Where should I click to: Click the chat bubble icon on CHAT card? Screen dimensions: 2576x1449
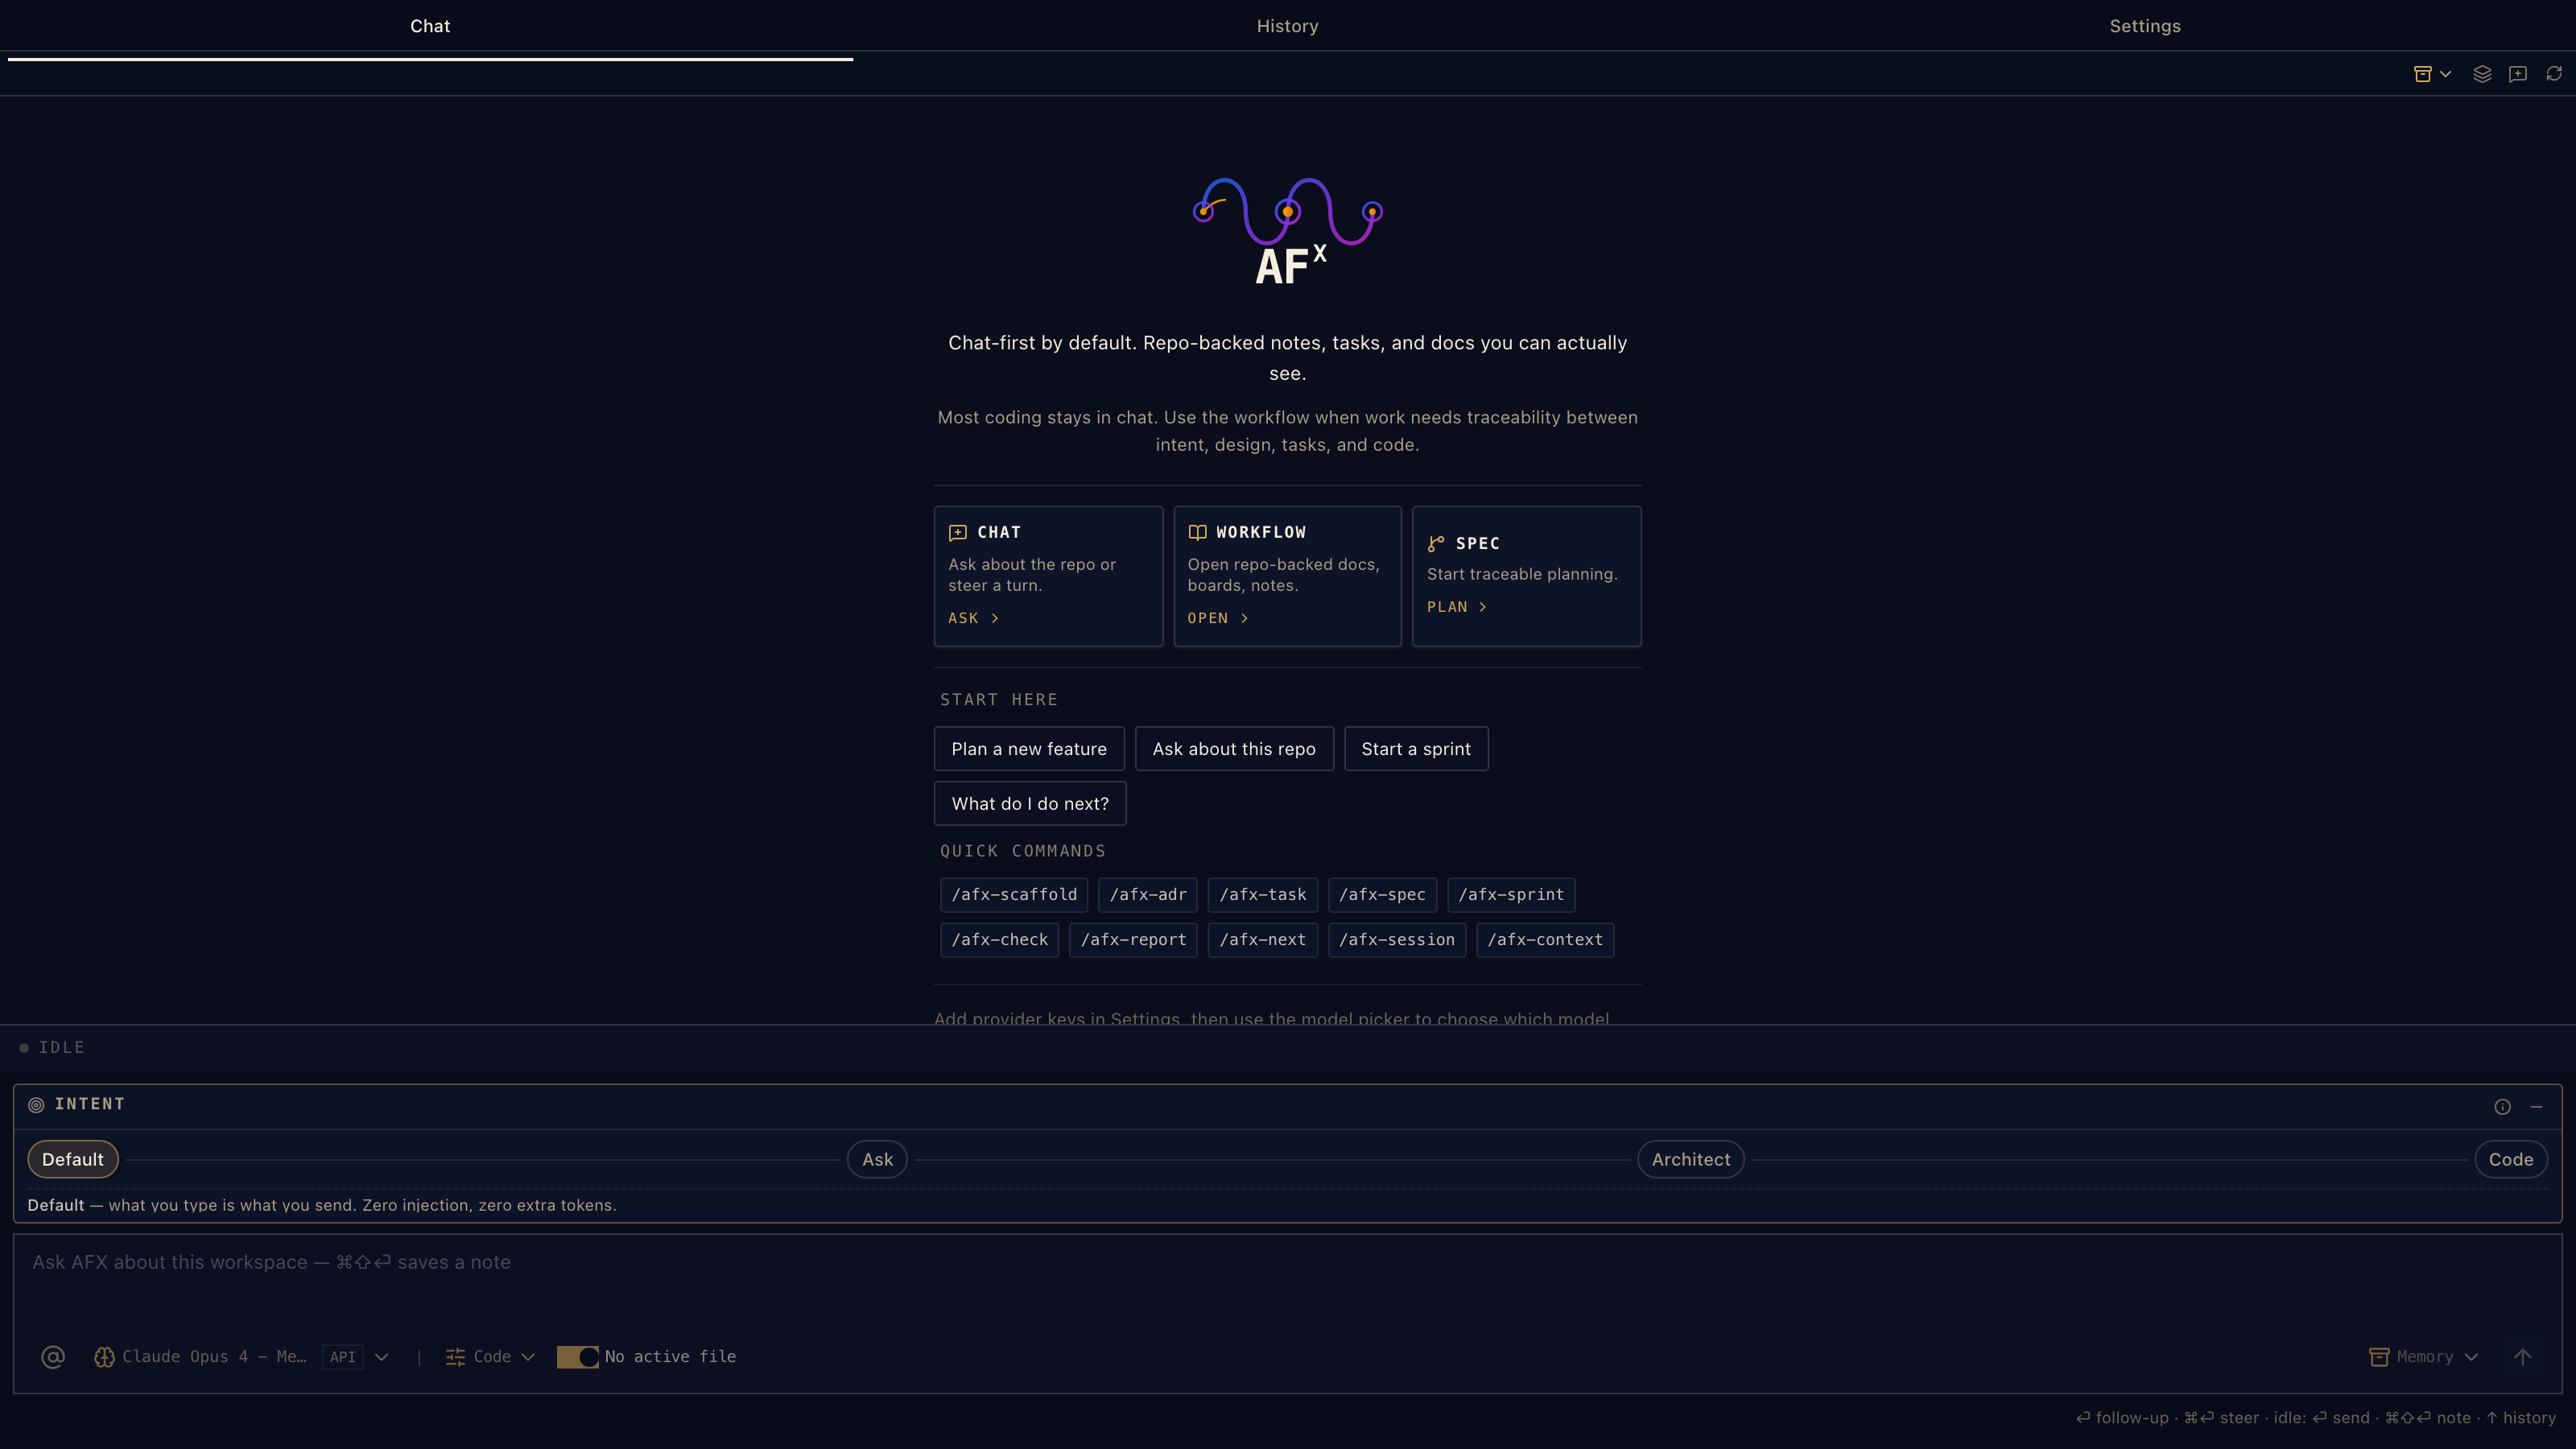click(x=957, y=533)
